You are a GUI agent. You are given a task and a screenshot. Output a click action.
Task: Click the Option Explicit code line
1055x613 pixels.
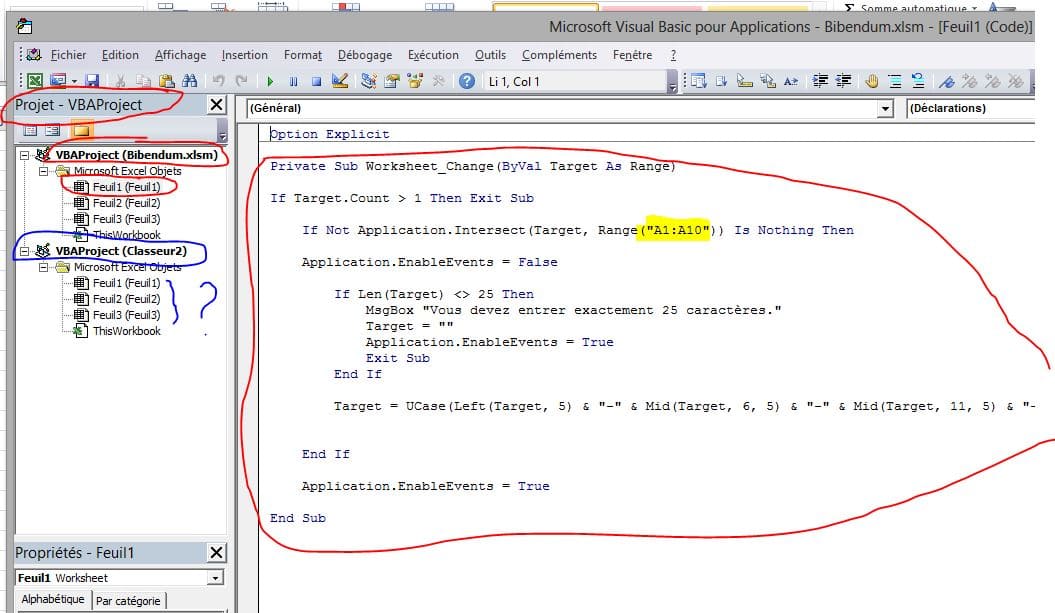tap(330, 134)
